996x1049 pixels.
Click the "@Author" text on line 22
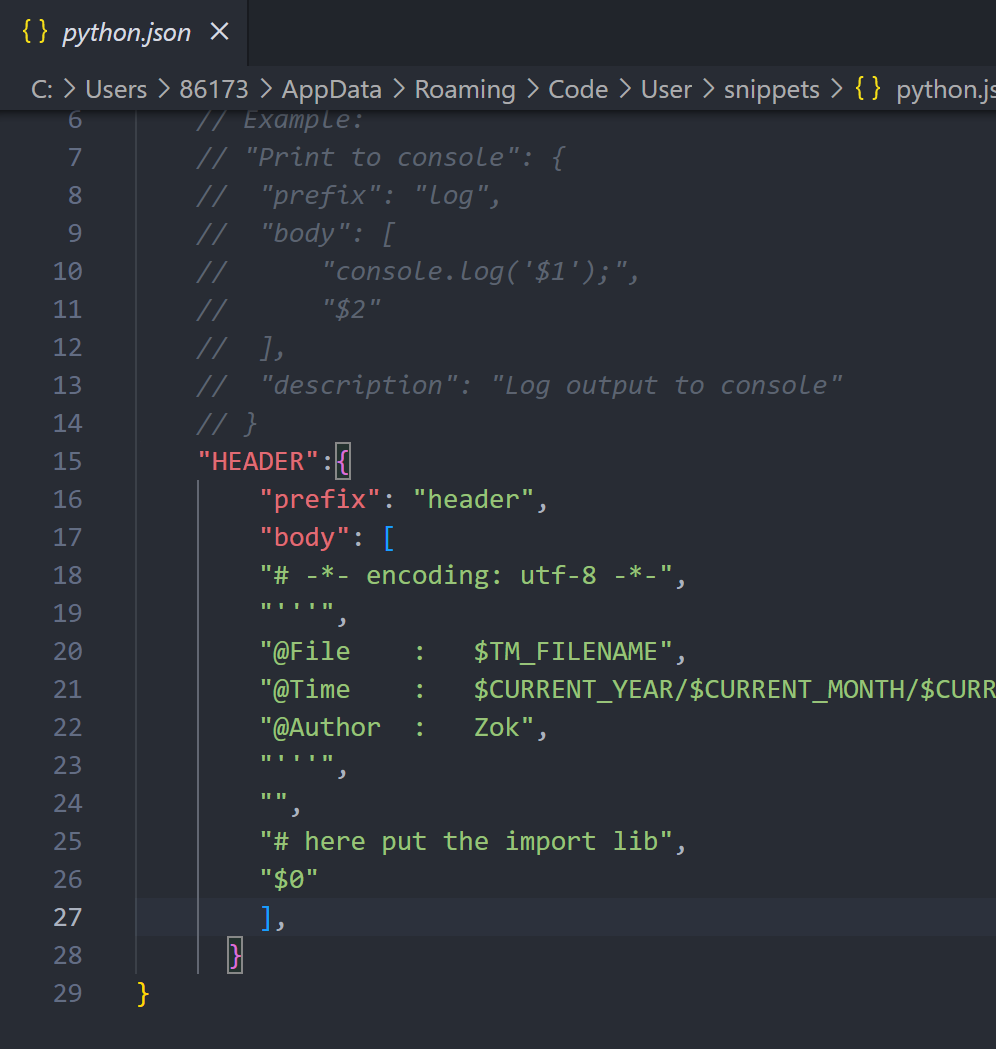click(x=327, y=728)
